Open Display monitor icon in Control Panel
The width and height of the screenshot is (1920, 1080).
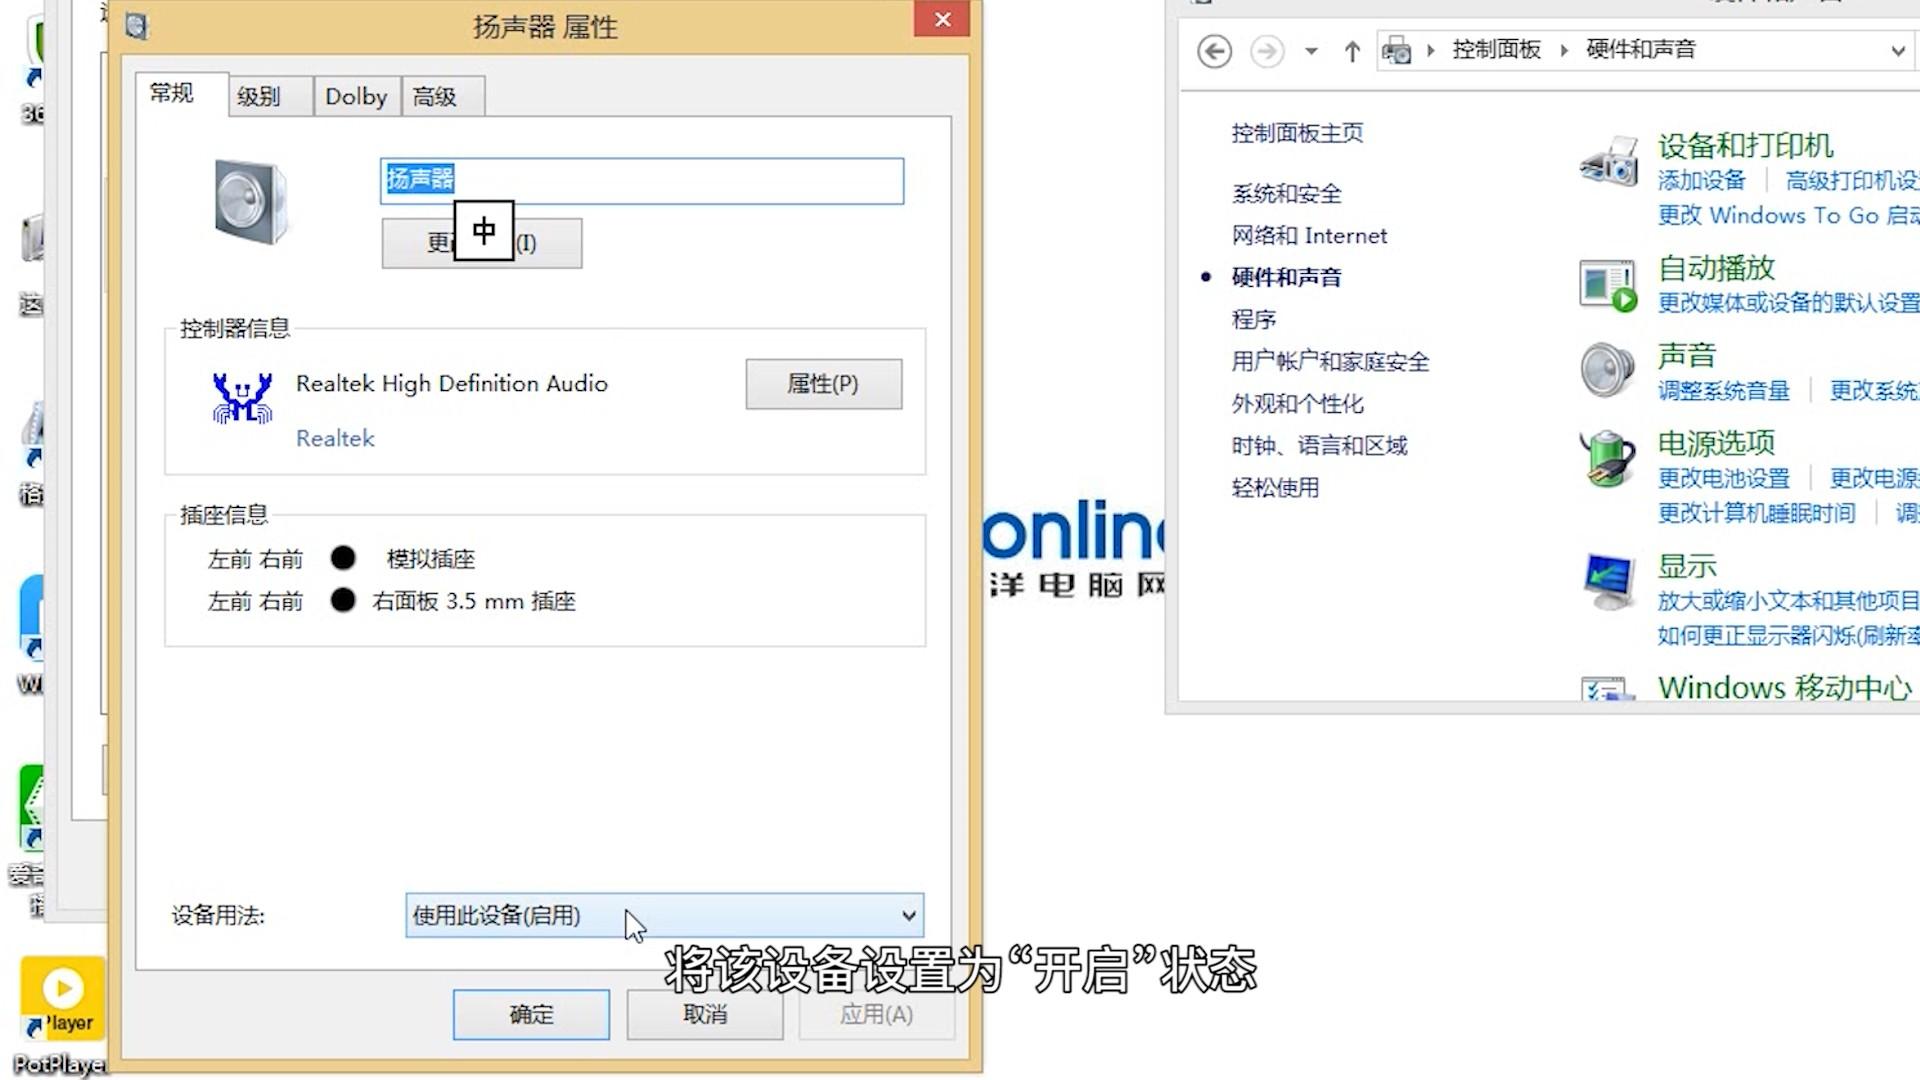pyautogui.click(x=1609, y=581)
